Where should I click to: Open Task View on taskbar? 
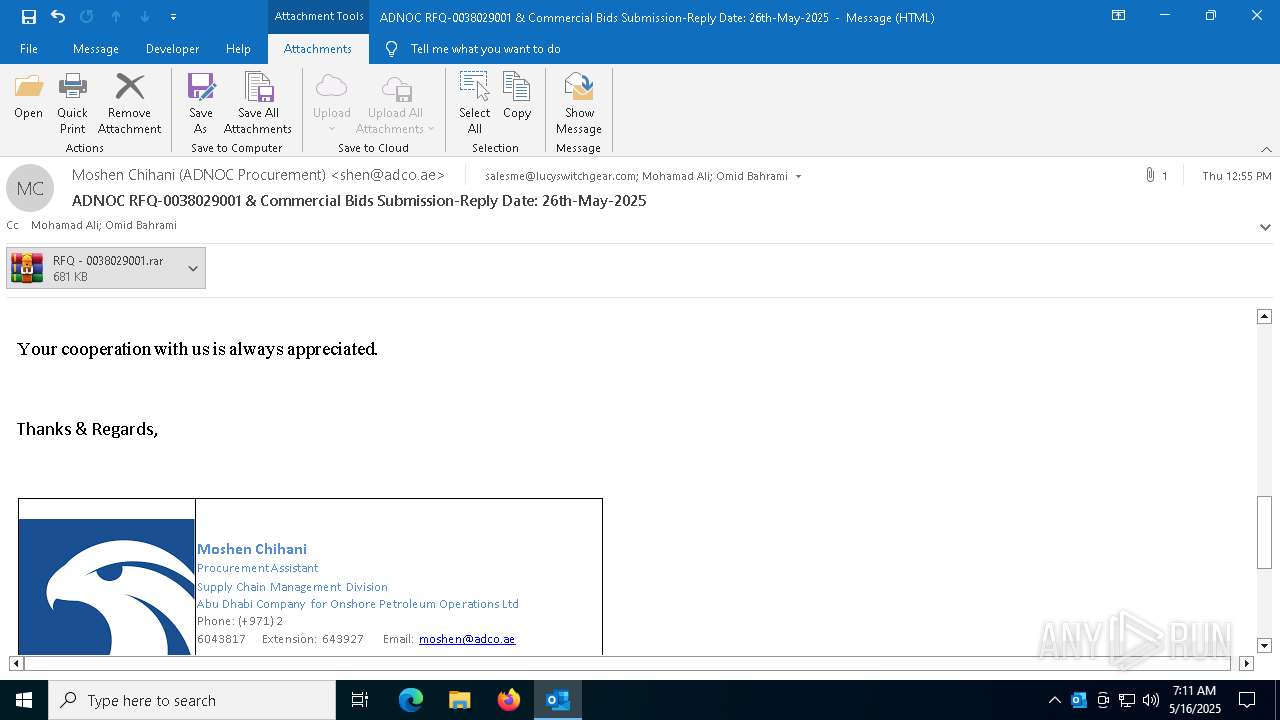pyautogui.click(x=360, y=700)
